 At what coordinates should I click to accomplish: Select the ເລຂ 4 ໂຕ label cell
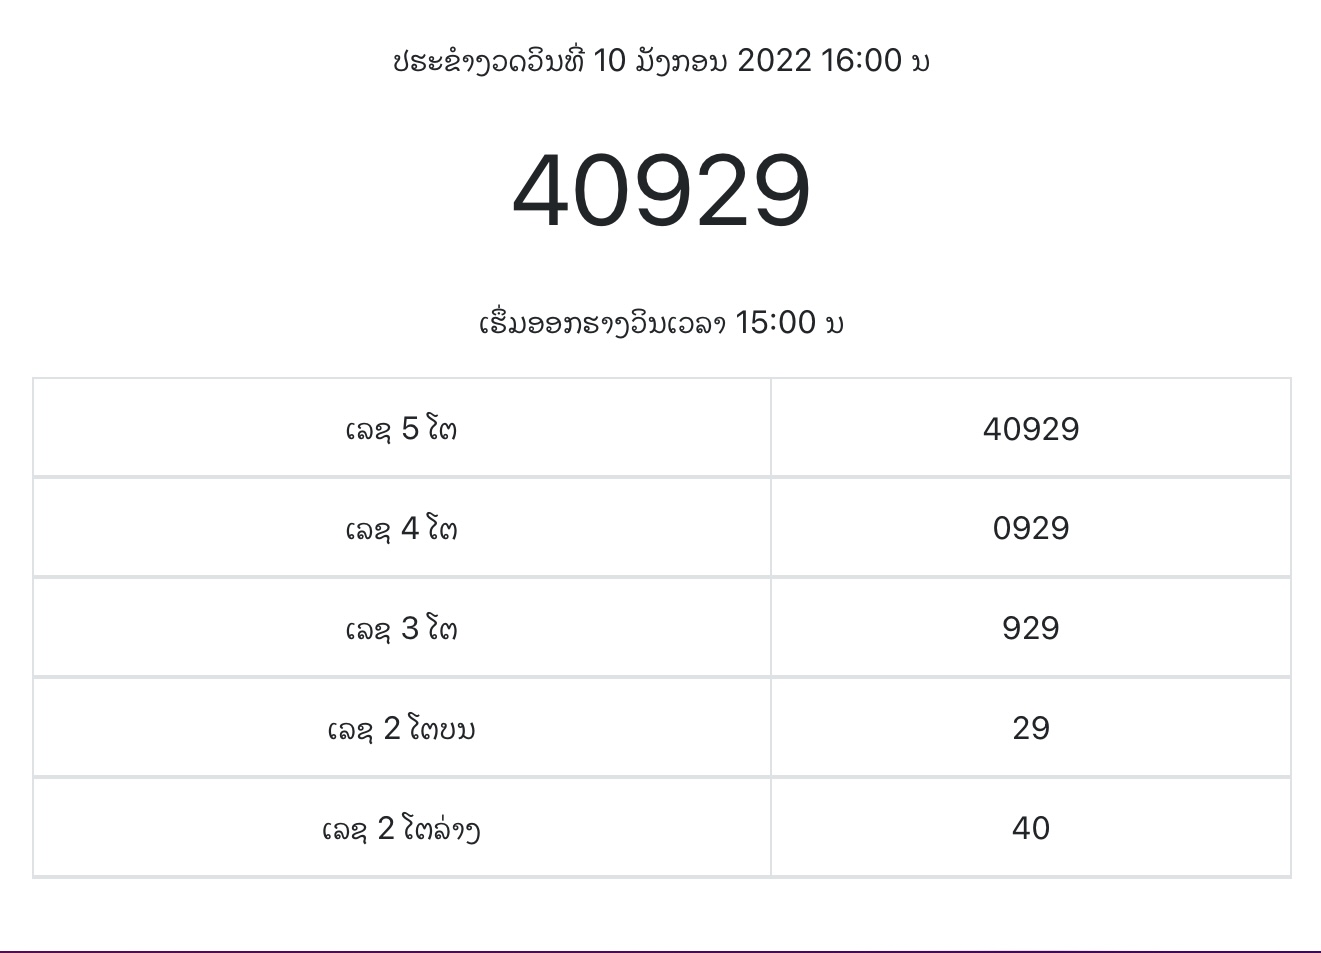click(x=402, y=528)
